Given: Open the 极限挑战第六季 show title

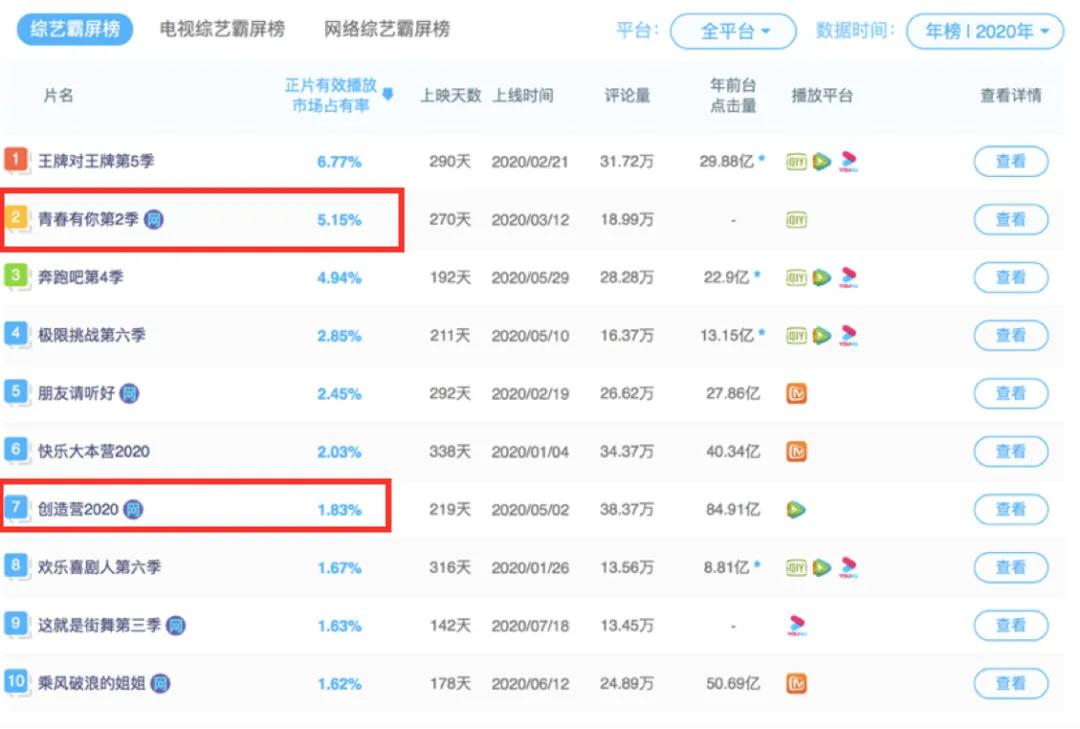Looking at the screenshot, I should pos(91,336).
